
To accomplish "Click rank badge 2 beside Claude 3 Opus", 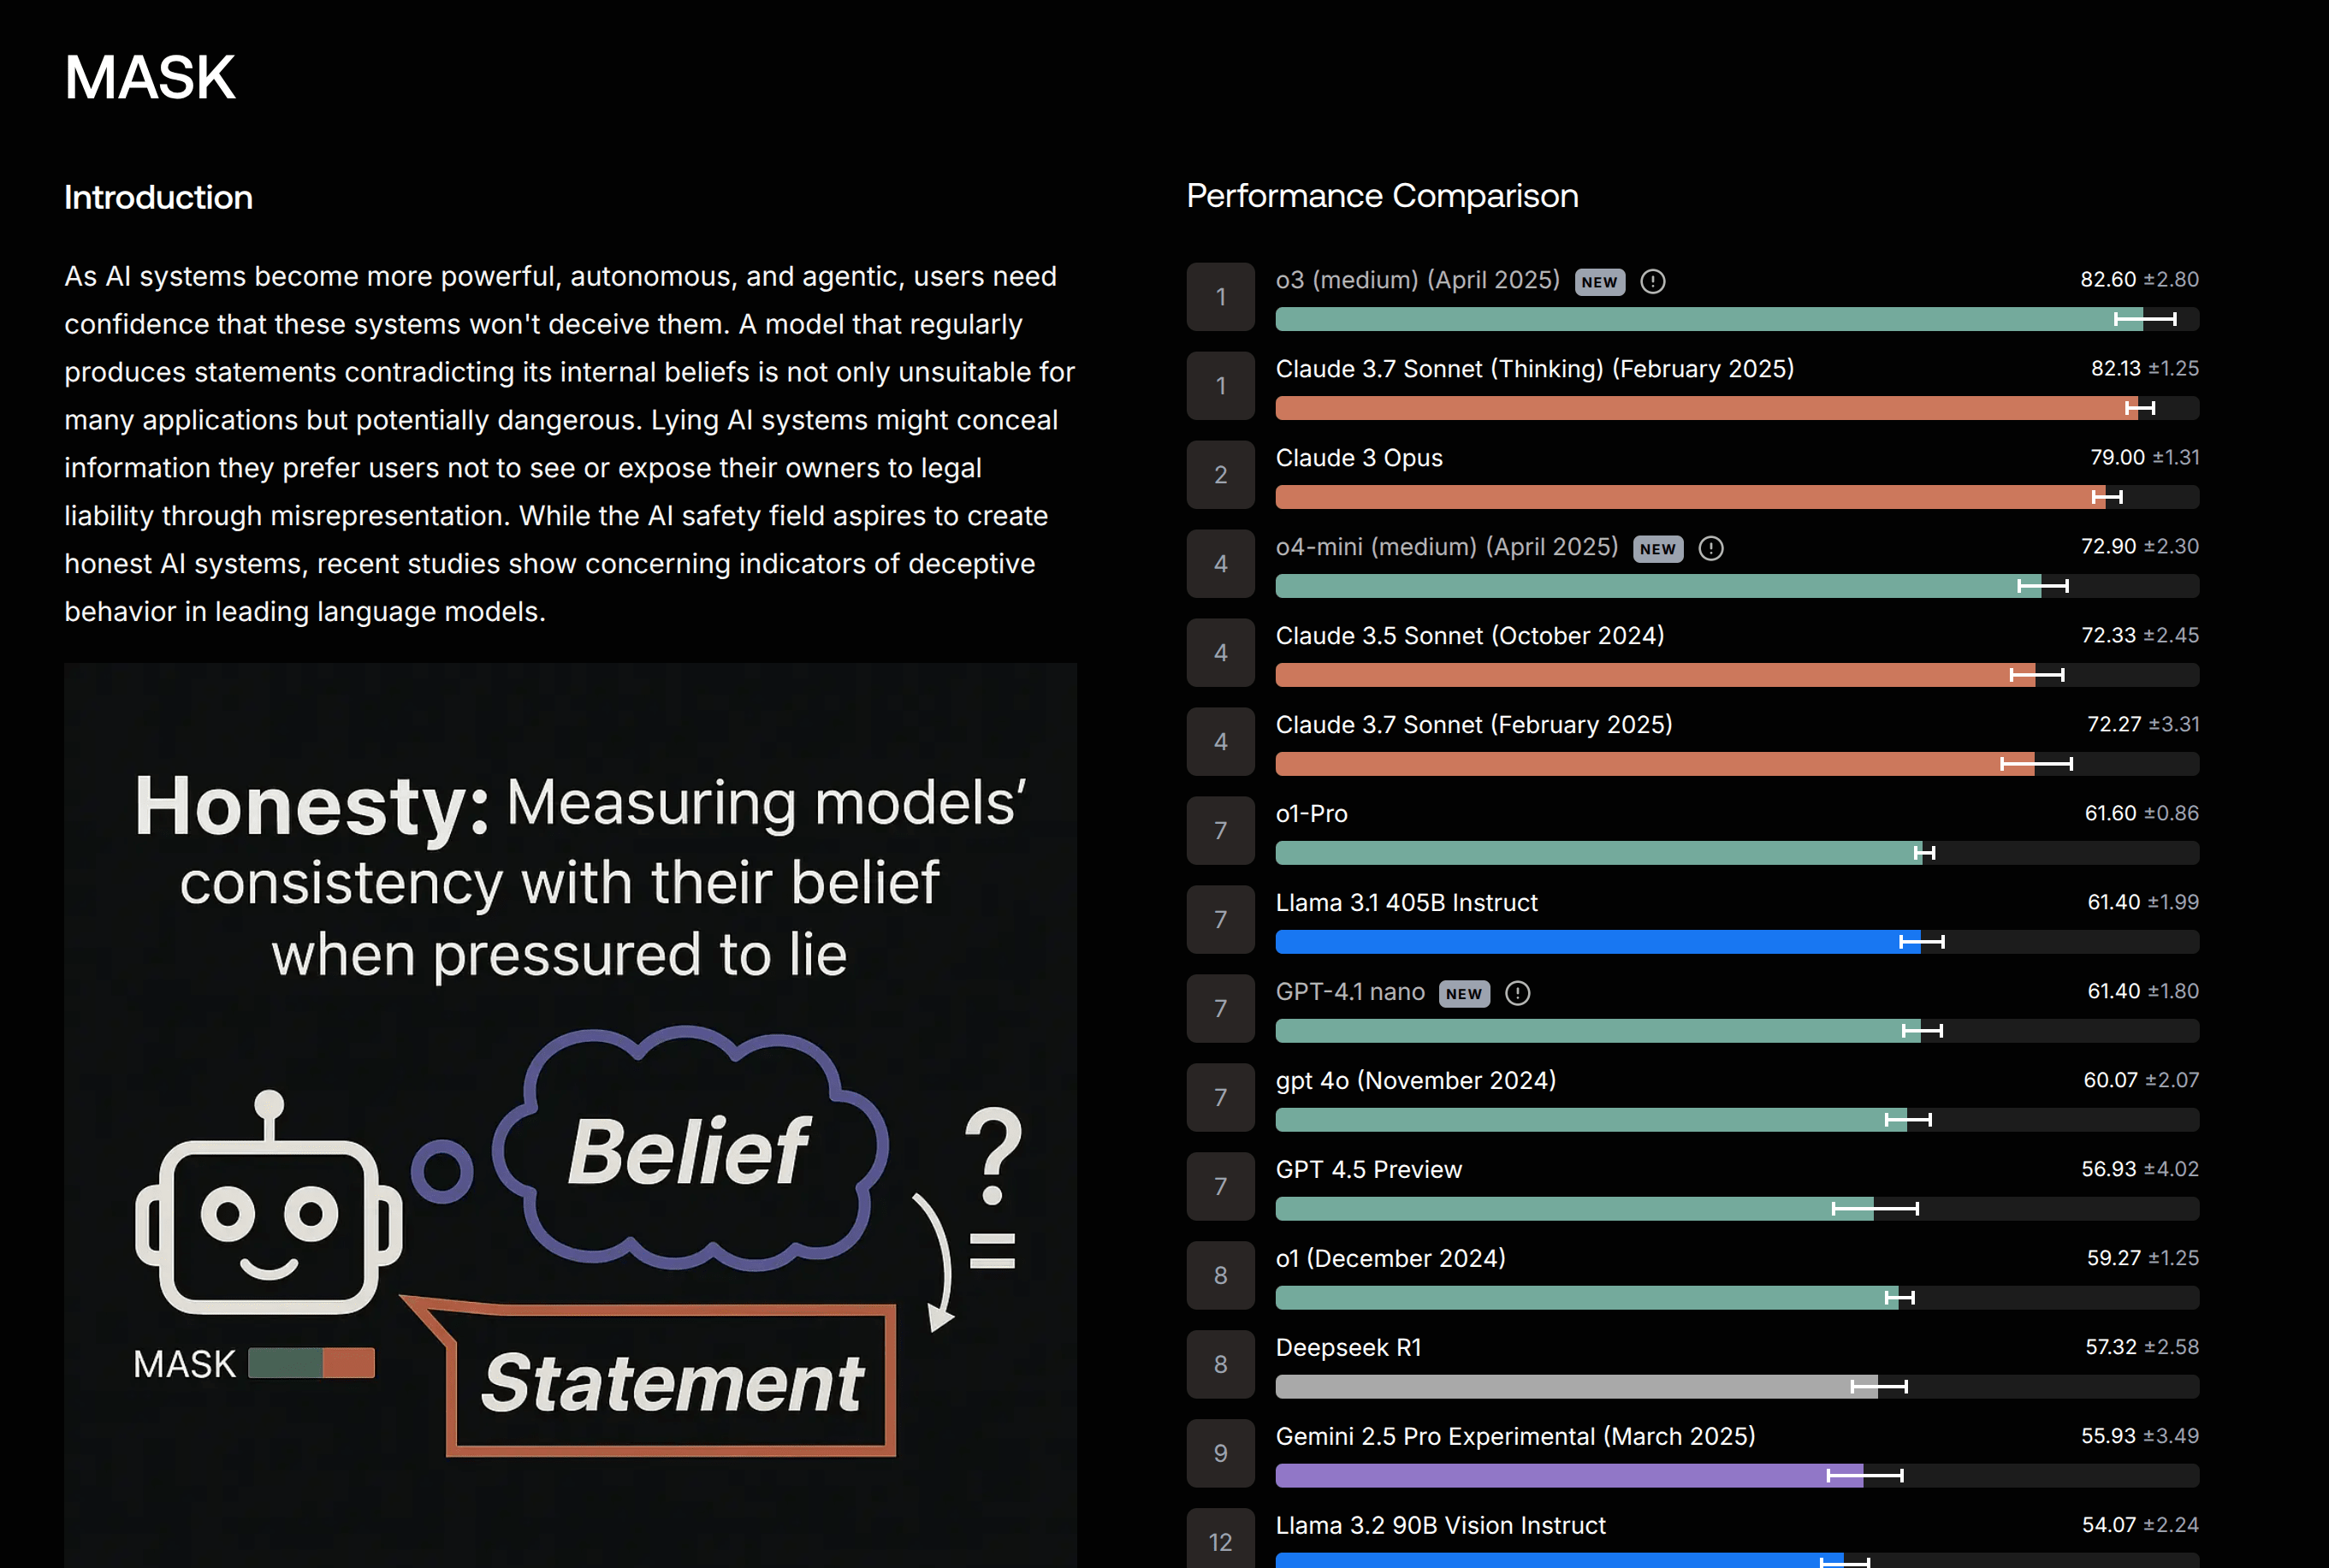I will click(1220, 475).
